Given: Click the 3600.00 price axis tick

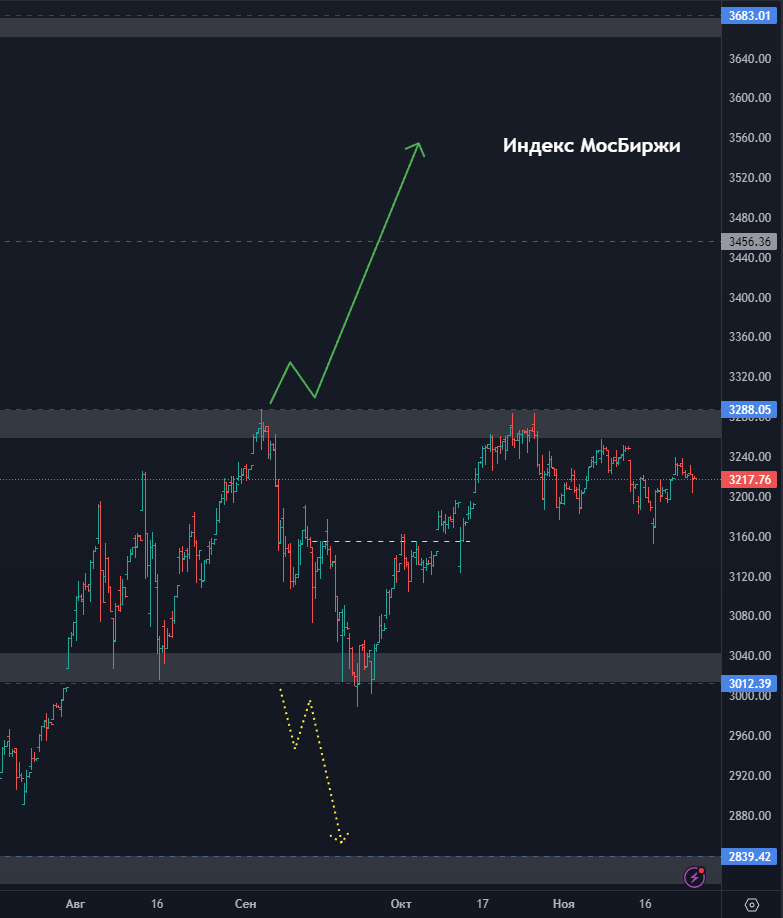Looking at the screenshot, I should [x=750, y=98].
